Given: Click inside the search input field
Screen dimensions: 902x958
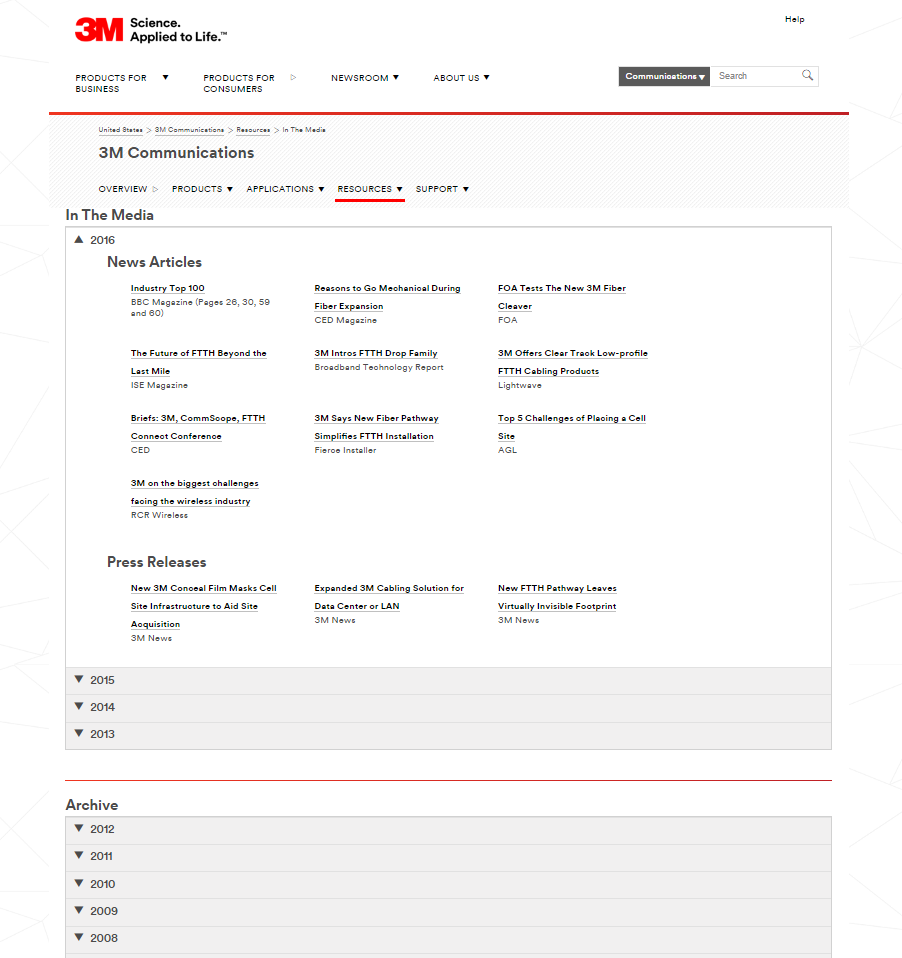Looking at the screenshot, I should click(755, 75).
